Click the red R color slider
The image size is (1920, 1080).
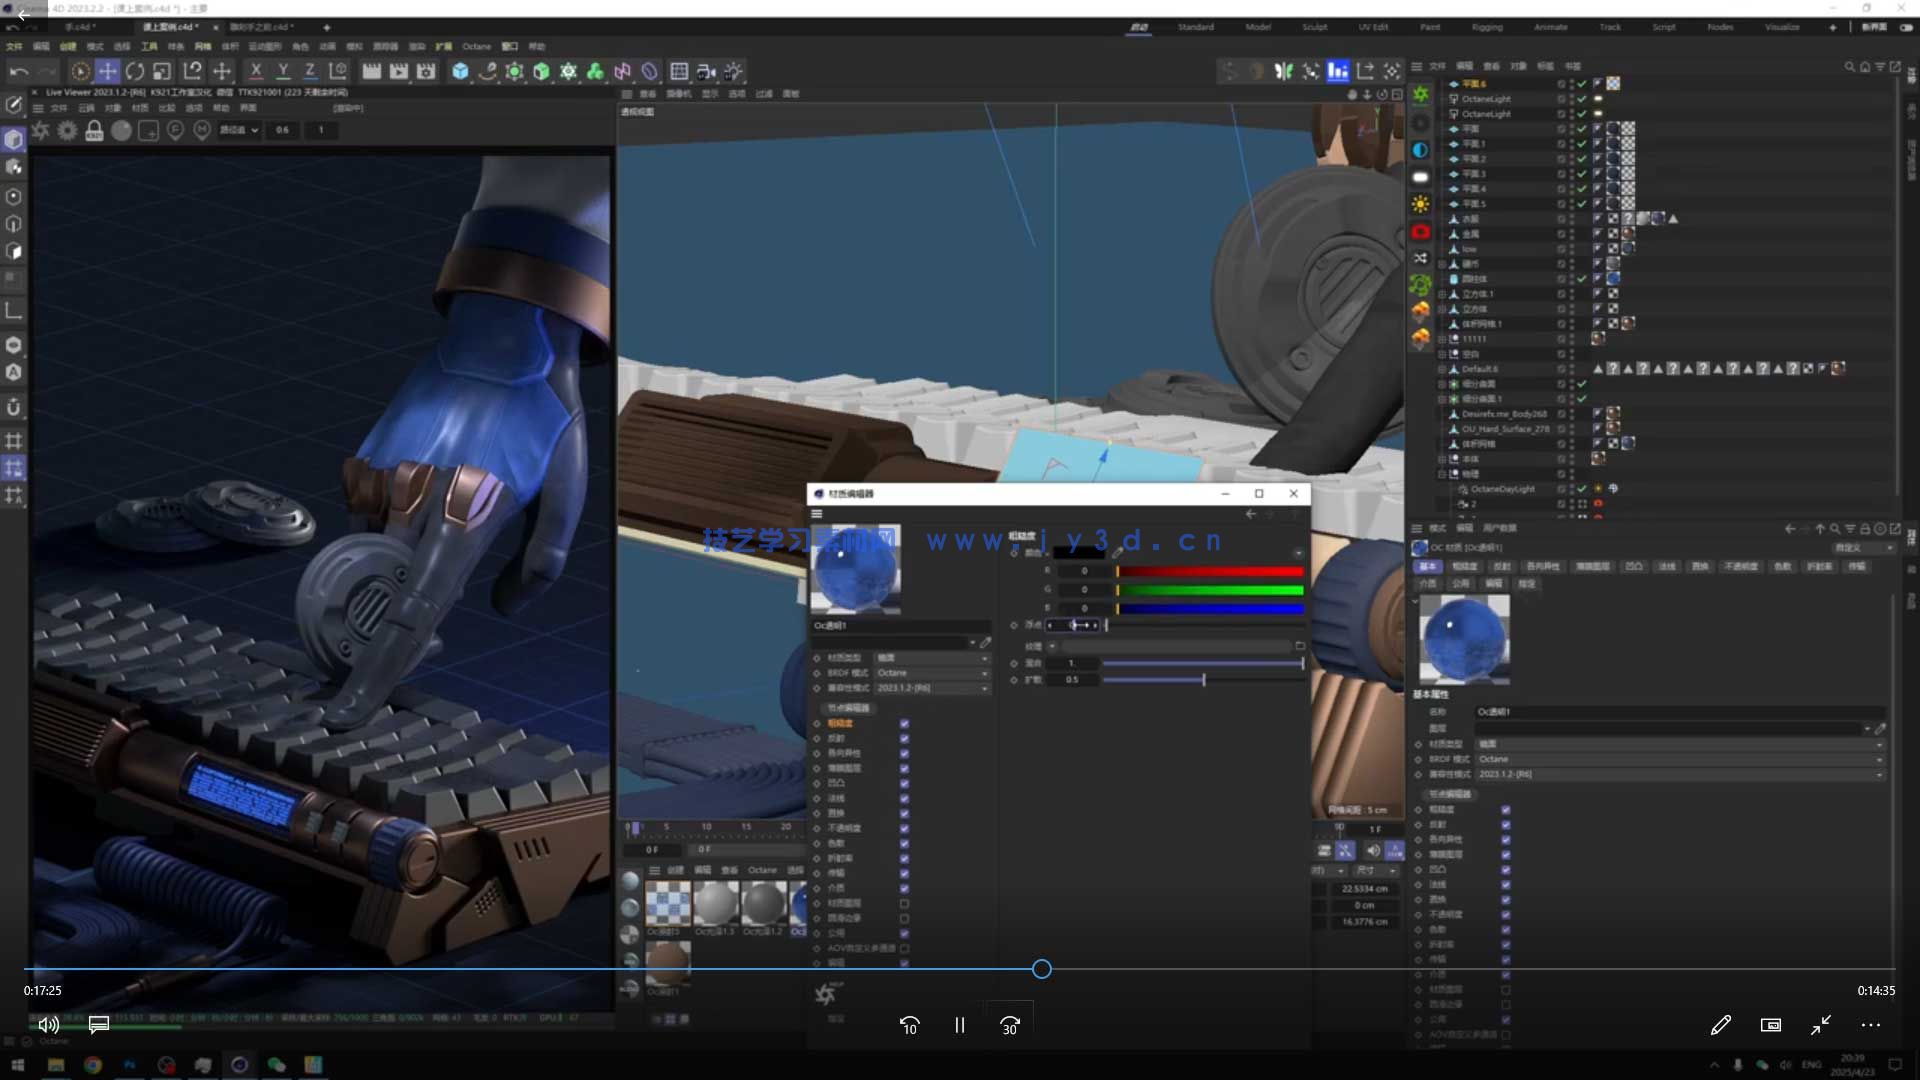[x=1210, y=571]
